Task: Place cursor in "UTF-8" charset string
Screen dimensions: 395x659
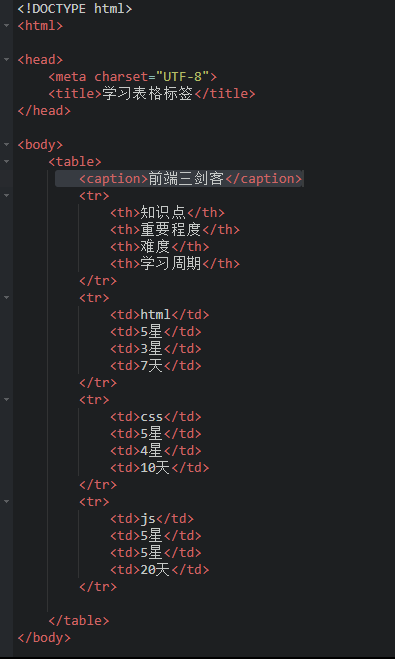Action: 182,77
